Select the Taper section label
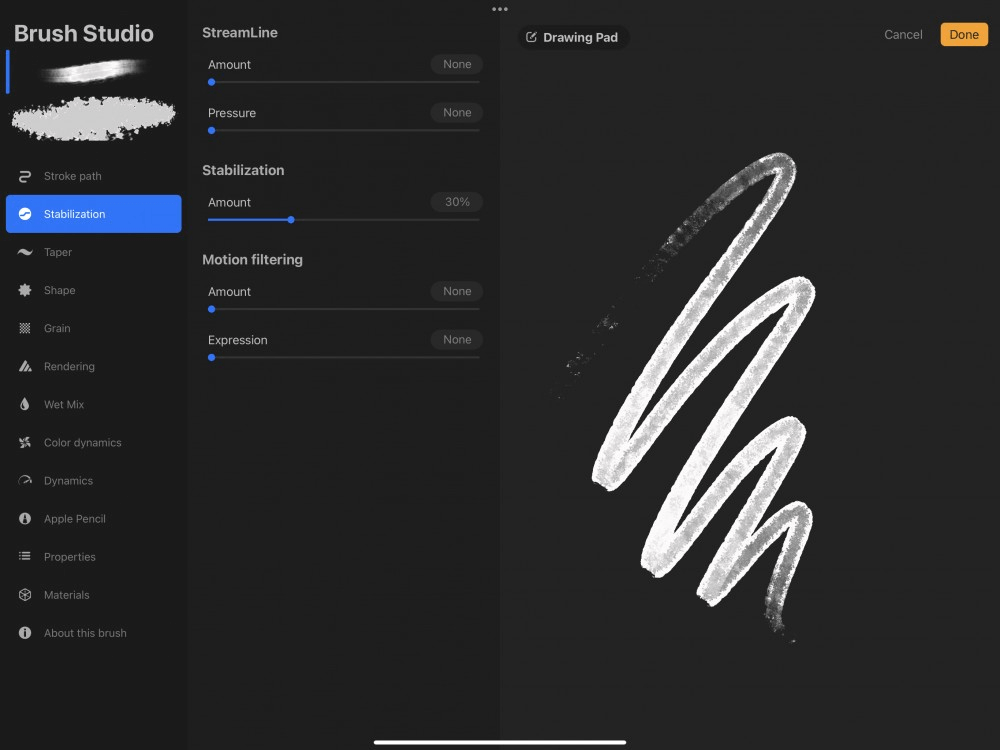Screen dimensions: 1000x750 coord(58,252)
